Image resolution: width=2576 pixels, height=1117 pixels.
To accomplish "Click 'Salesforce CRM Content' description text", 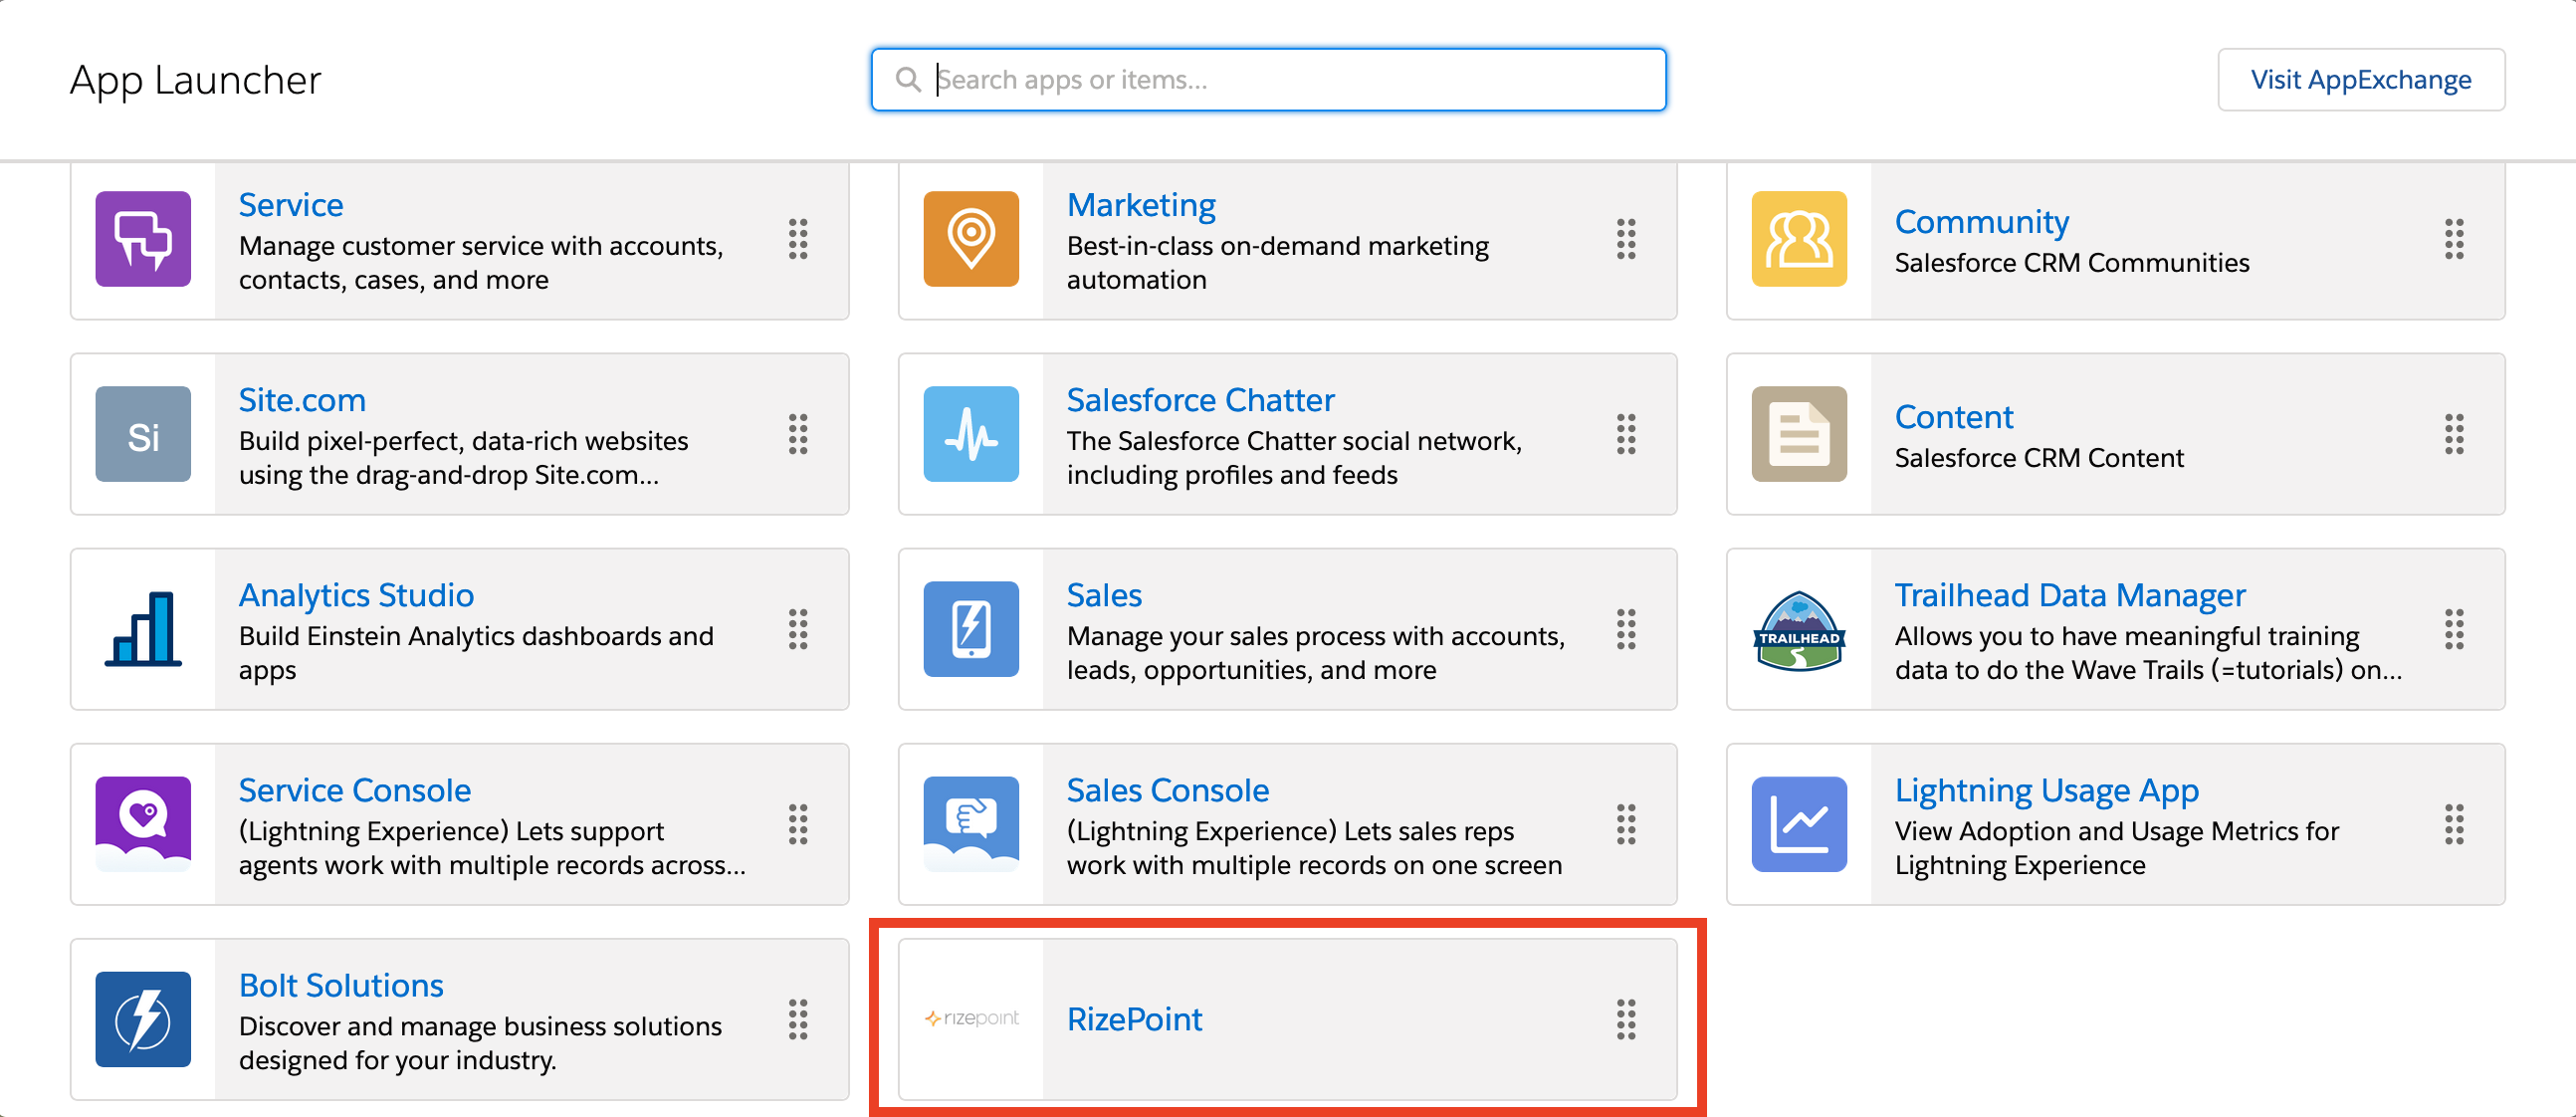I will coord(2038,458).
